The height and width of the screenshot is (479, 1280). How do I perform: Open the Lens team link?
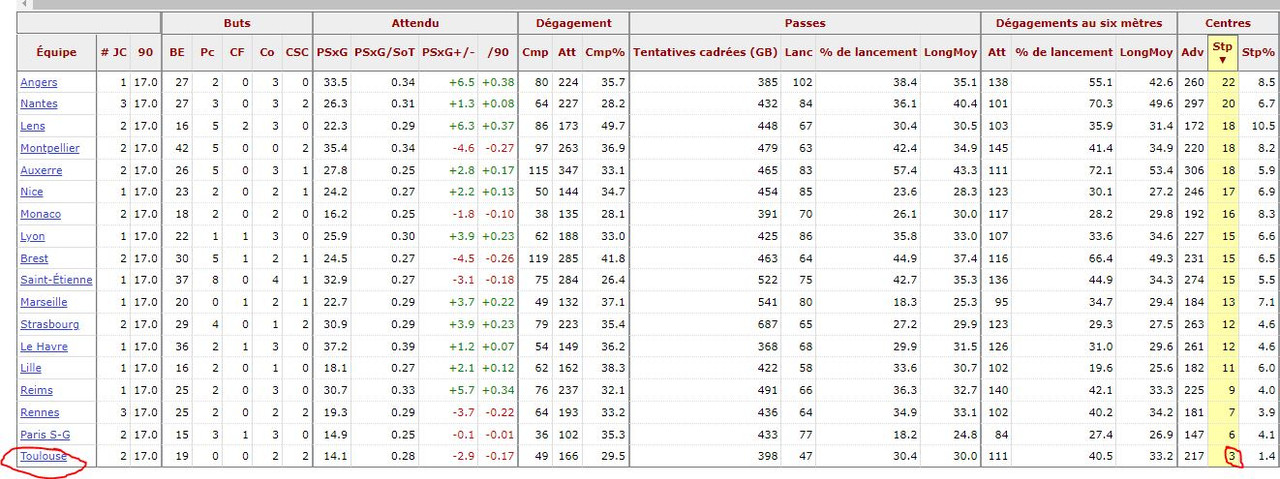(33, 126)
